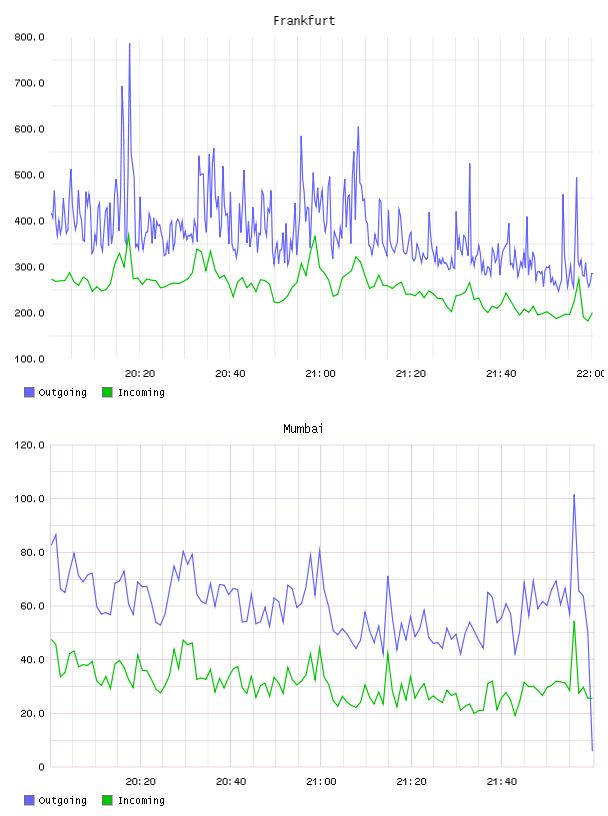Click the 21:00 time label under Mumbai chart
The image size is (608, 816).
321,782
